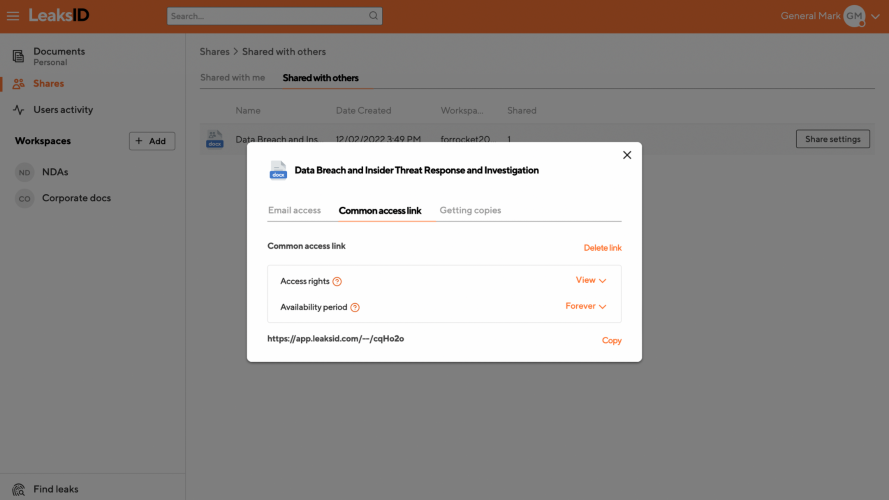
Task: Open Find leaks
Action: click(56, 489)
